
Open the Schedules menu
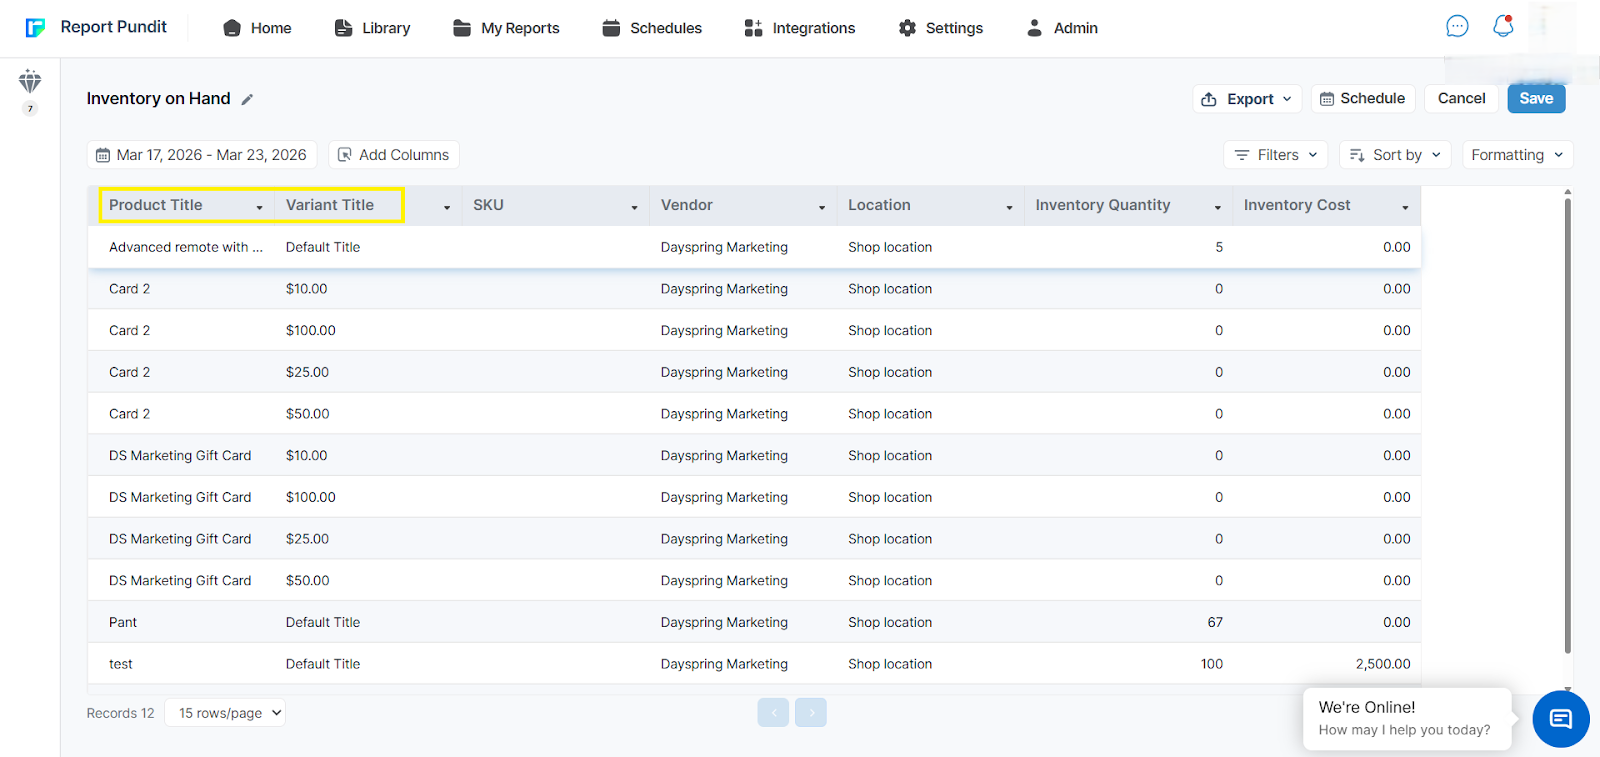tap(652, 28)
